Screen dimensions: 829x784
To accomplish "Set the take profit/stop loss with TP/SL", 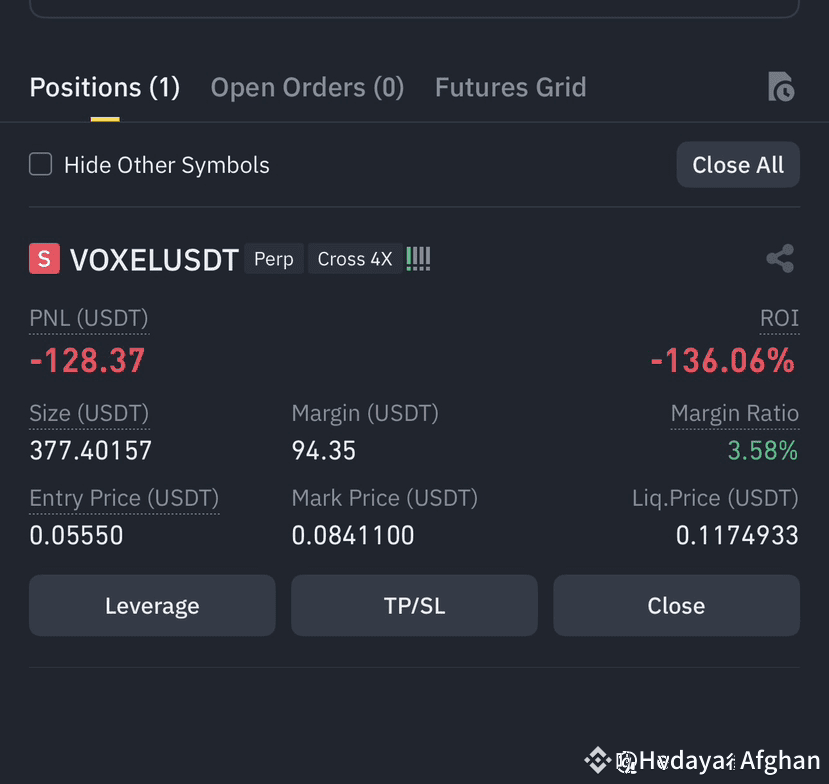I will tap(414, 605).
